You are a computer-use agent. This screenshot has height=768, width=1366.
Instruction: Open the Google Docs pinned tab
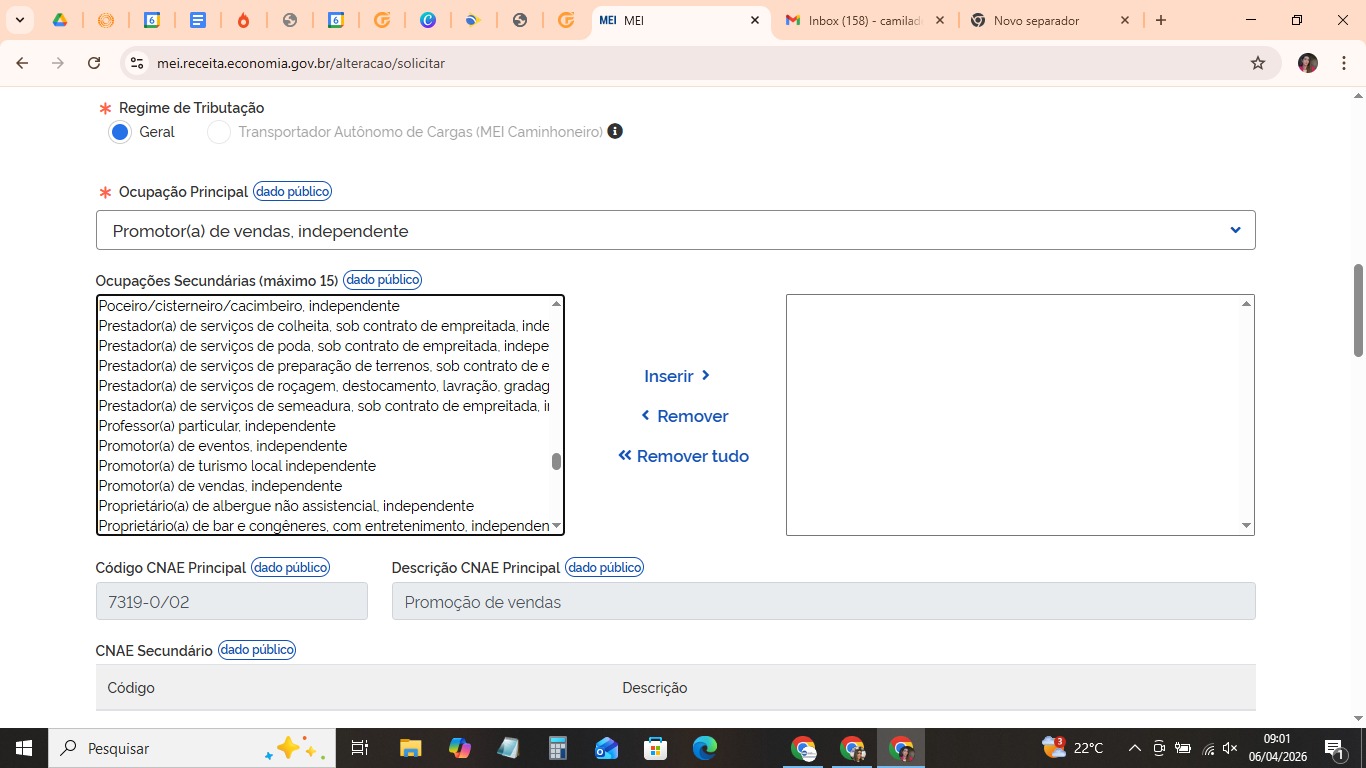pos(198,20)
